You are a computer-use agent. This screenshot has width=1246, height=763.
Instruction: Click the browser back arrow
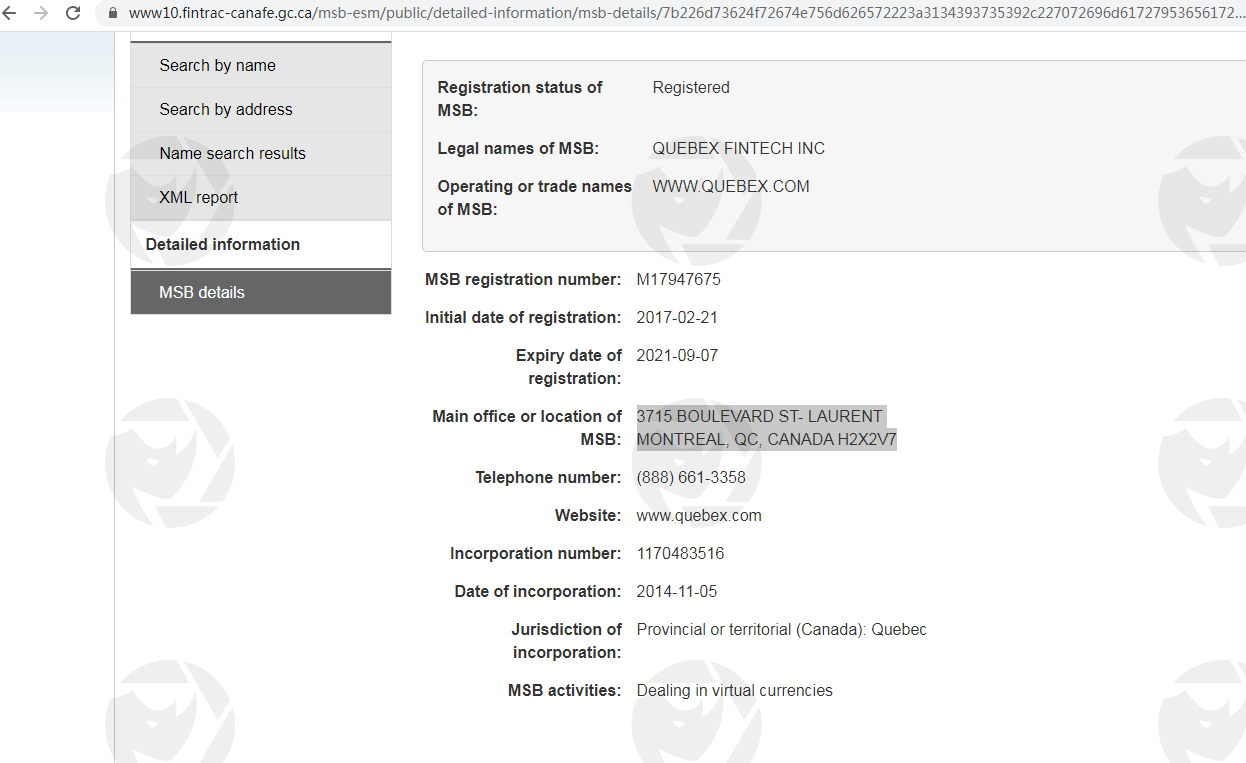pyautogui.click(x=10, y=13)
